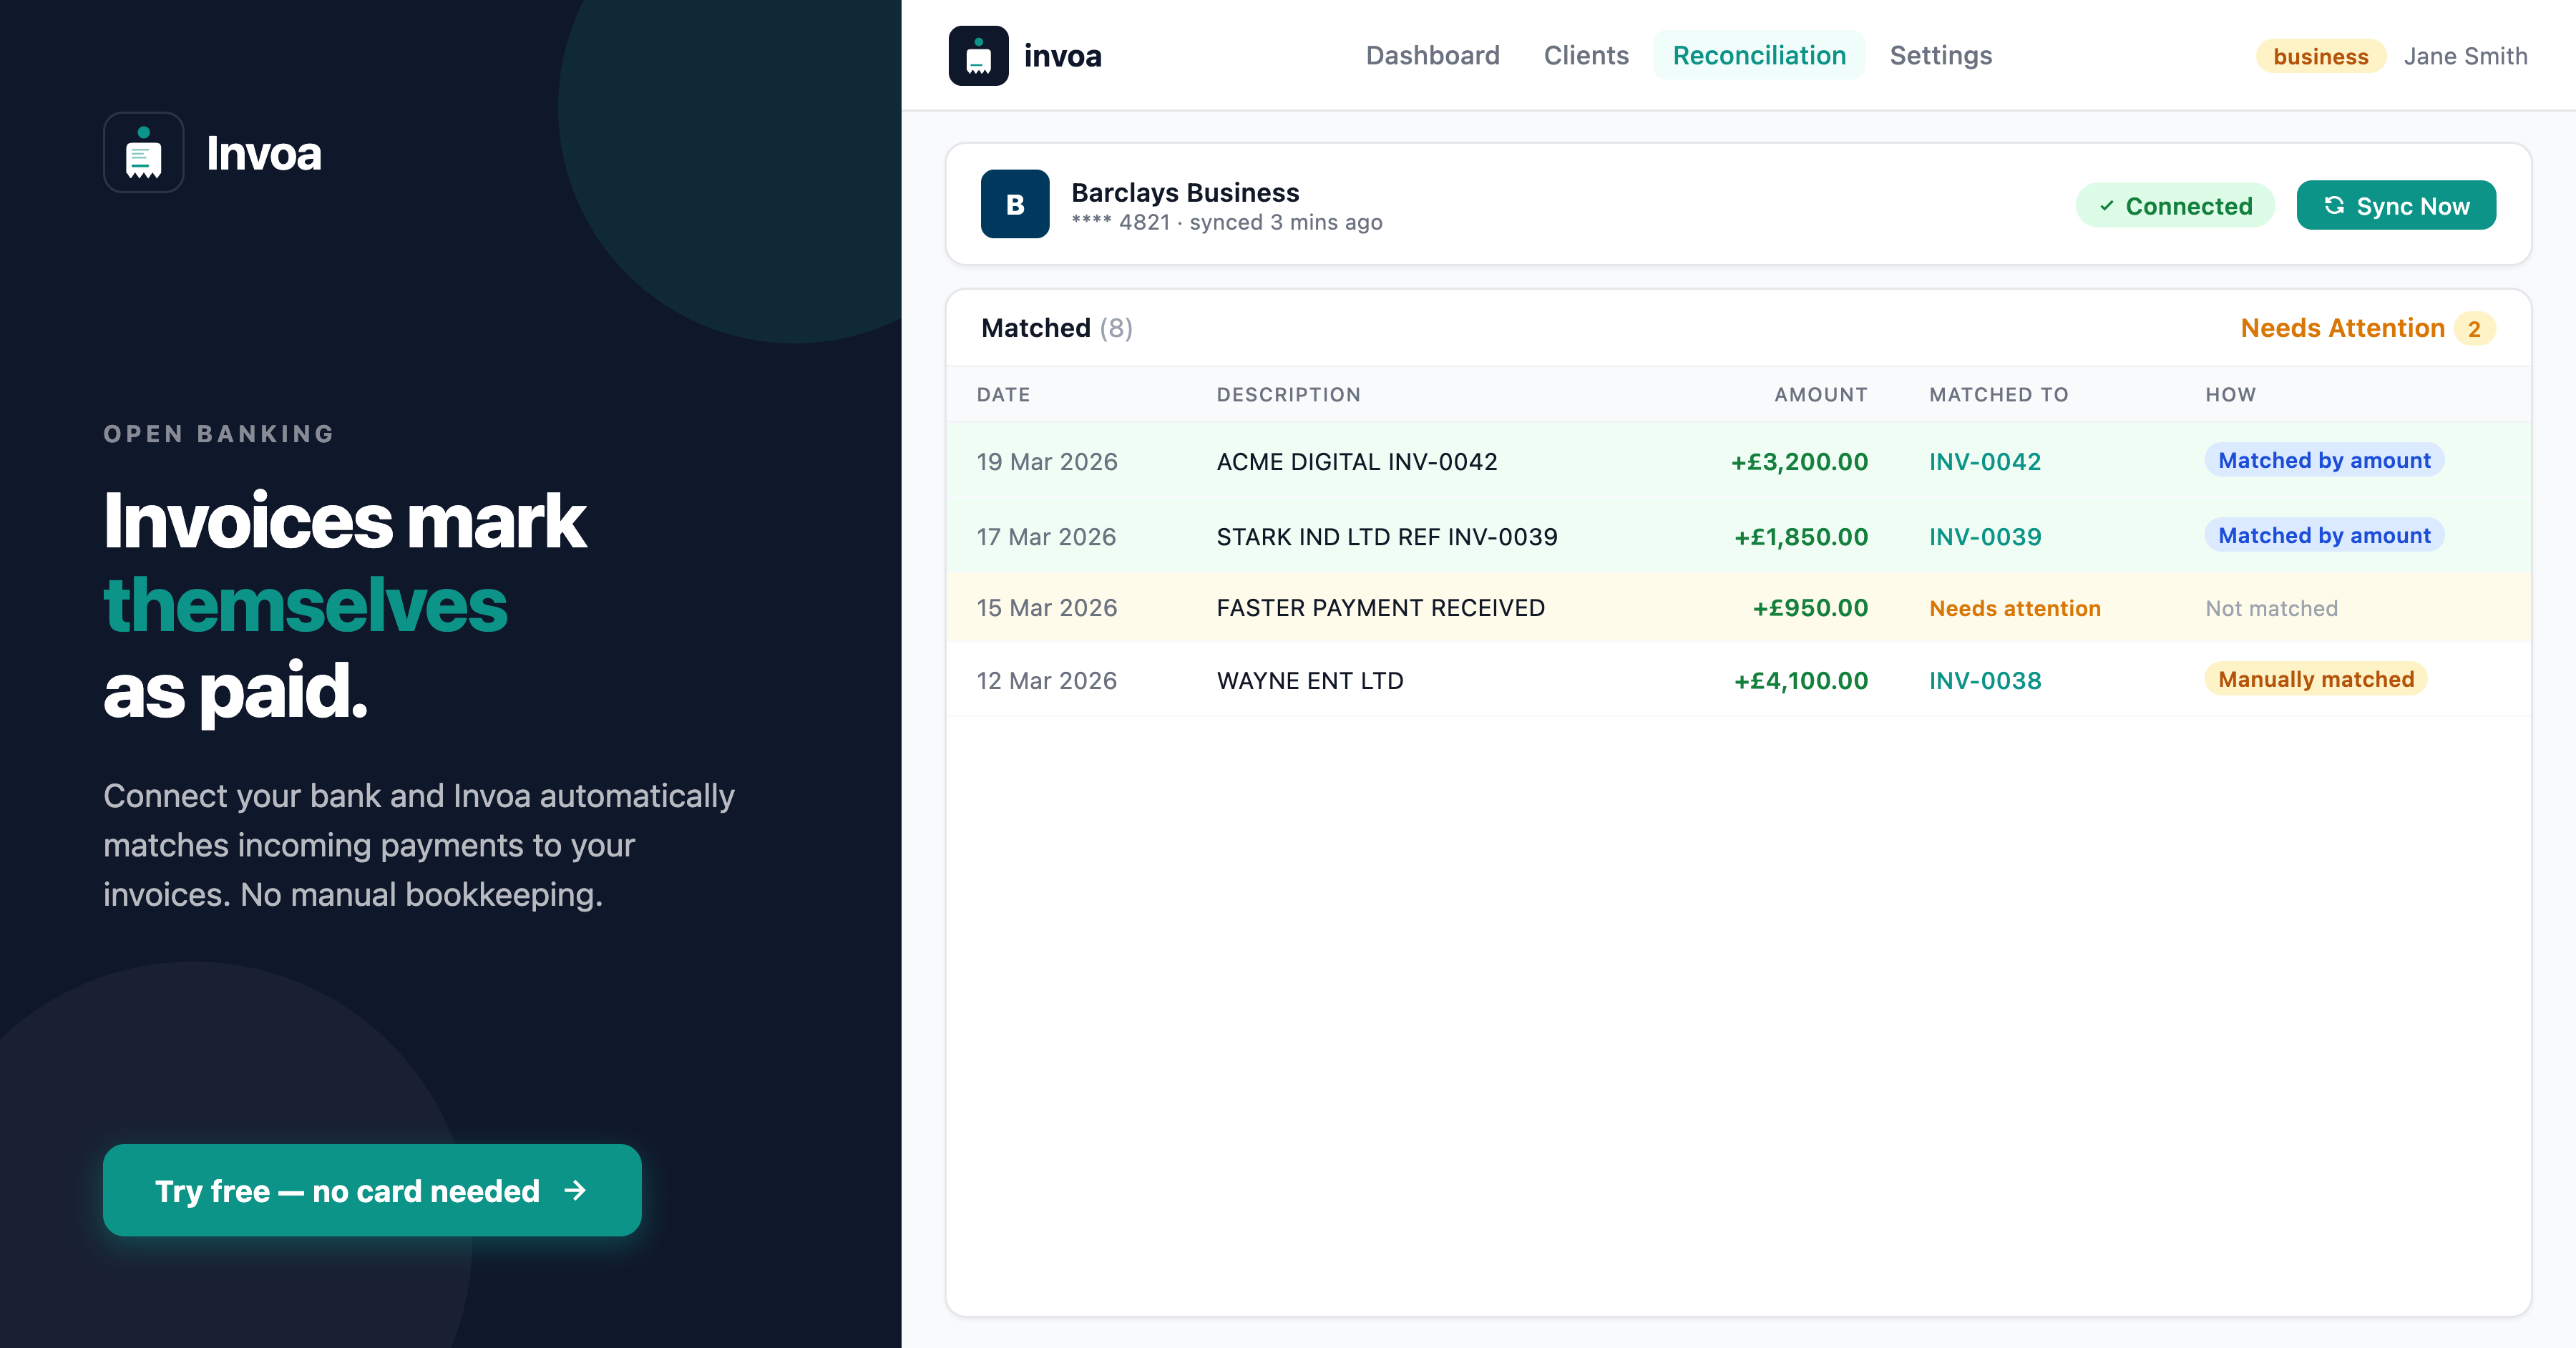Image resolution: width=2576 pixels, height=1348 pixels.
Task: Click the business plan badge
Action: pos(2320,57)
